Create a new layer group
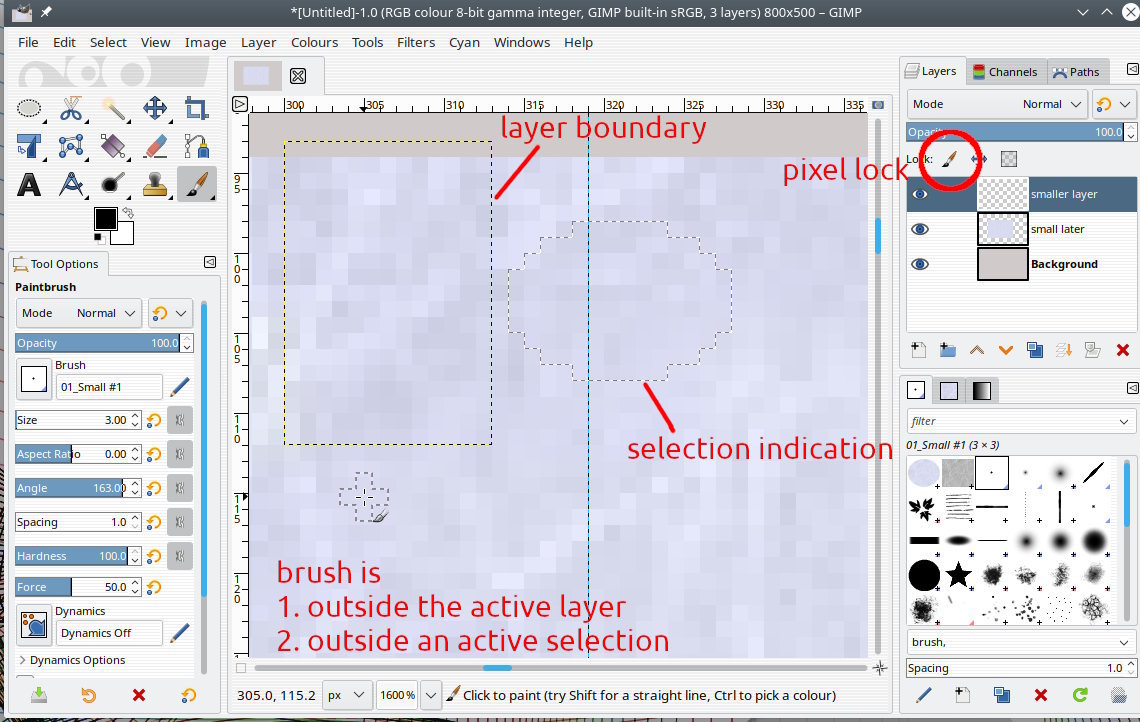The height and width of the screenshot is (722, 1140). pos(947,350)
